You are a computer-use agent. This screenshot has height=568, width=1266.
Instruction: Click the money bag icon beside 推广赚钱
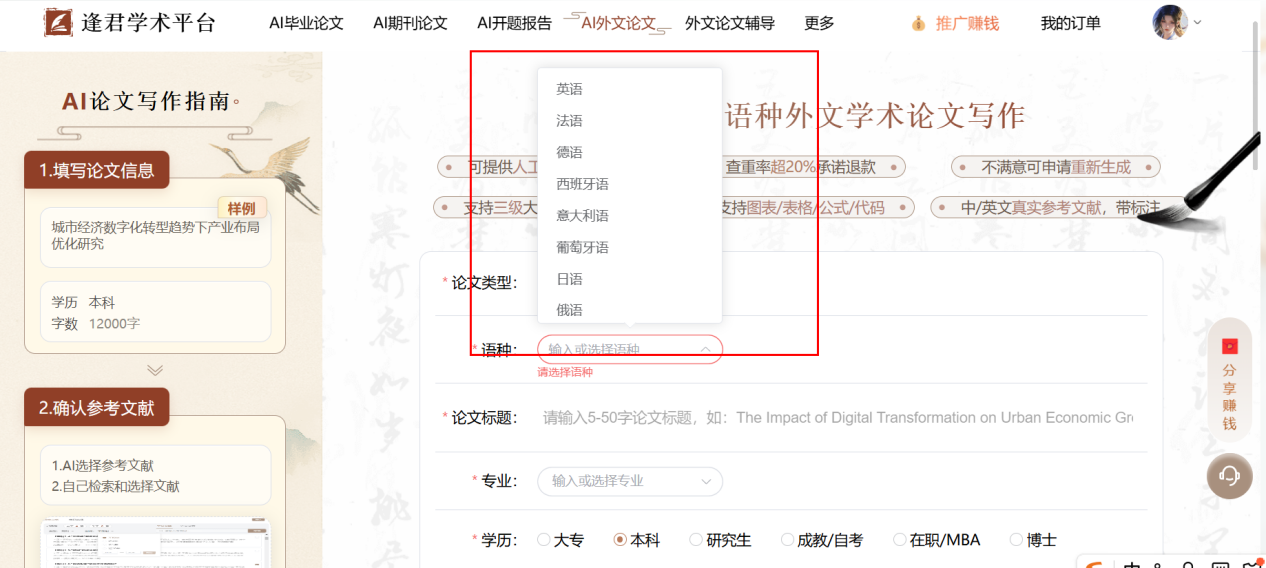[x=918, y=23]
